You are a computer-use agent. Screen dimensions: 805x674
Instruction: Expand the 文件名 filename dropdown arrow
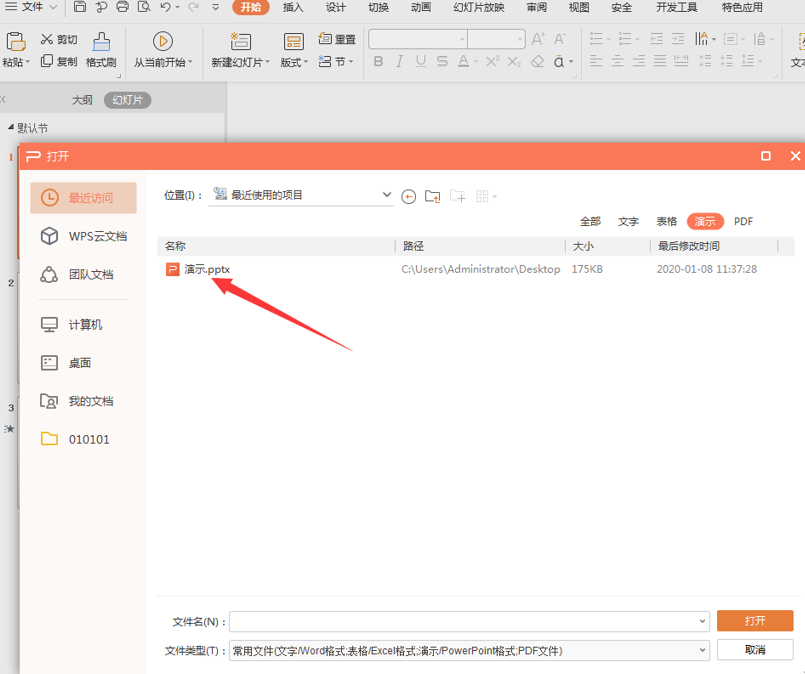(x=702, y=621)
